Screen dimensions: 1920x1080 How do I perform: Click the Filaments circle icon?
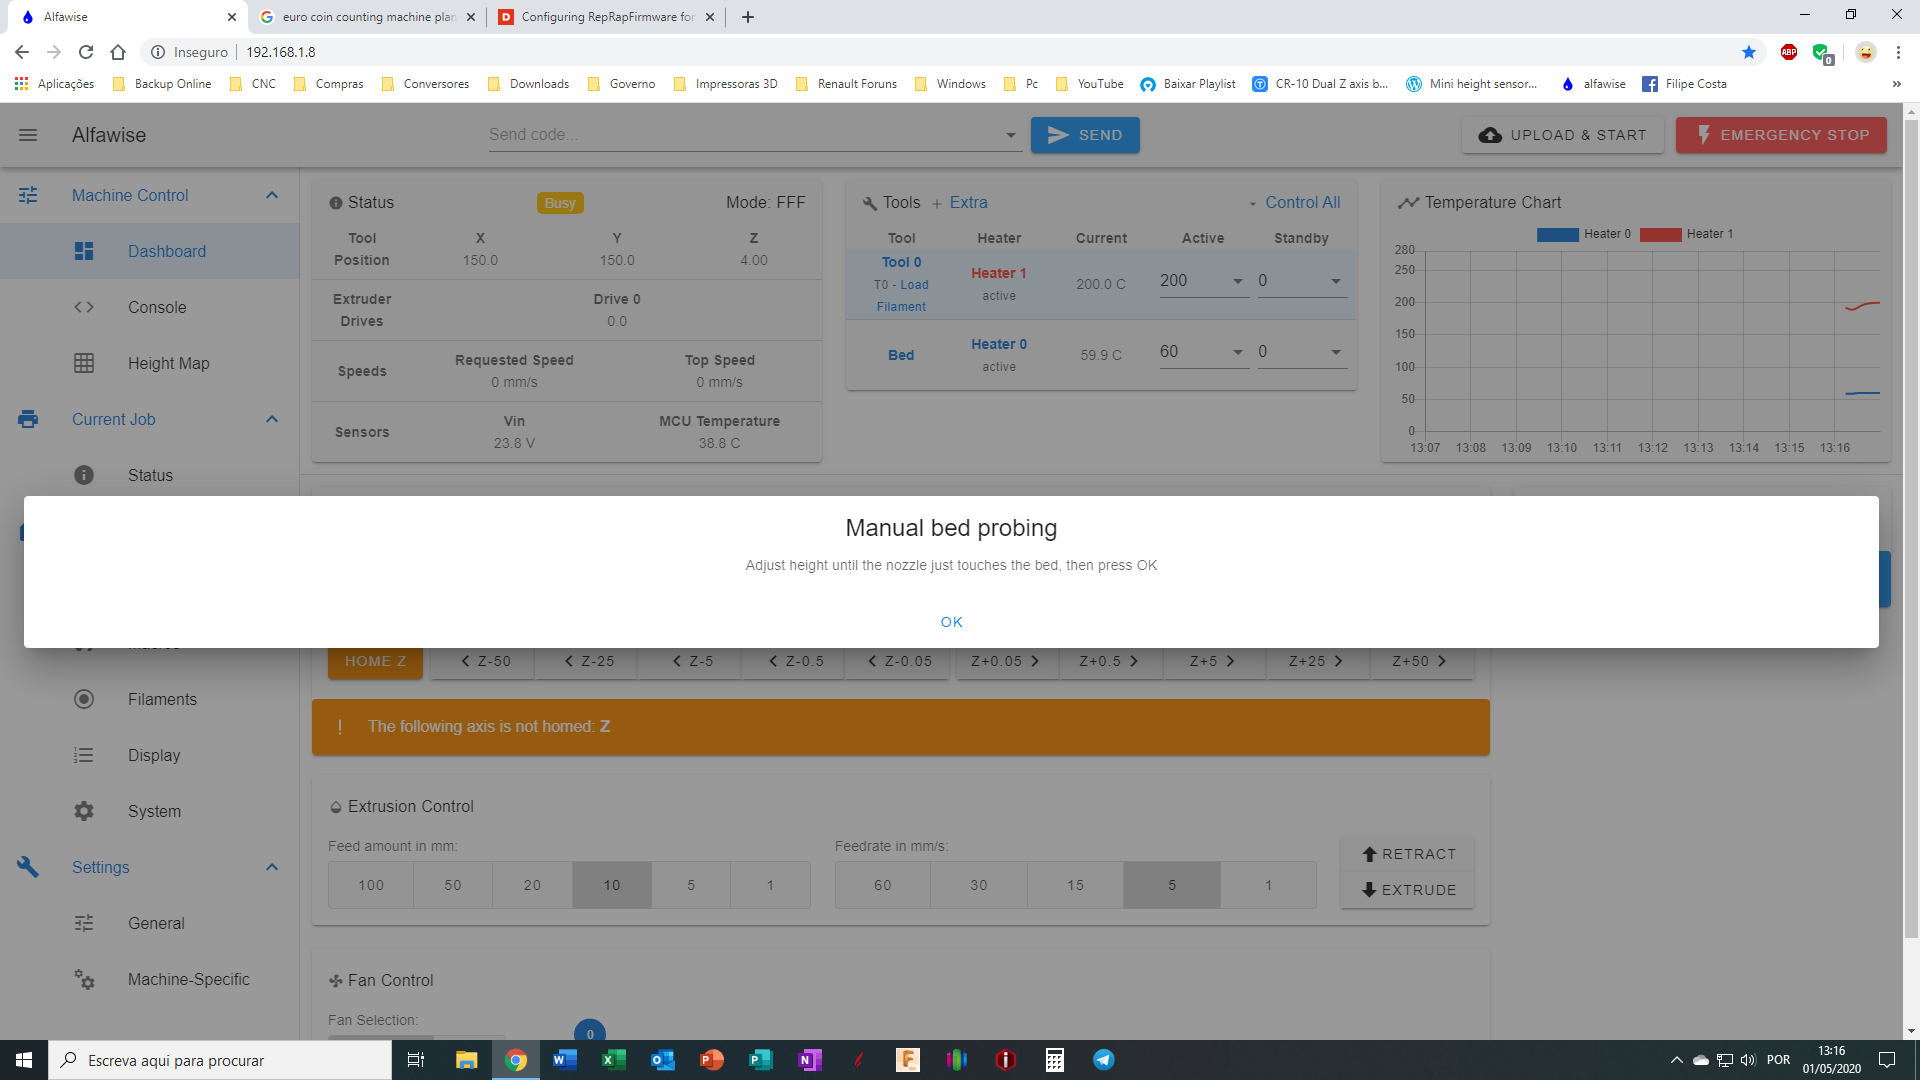point(84,699)
